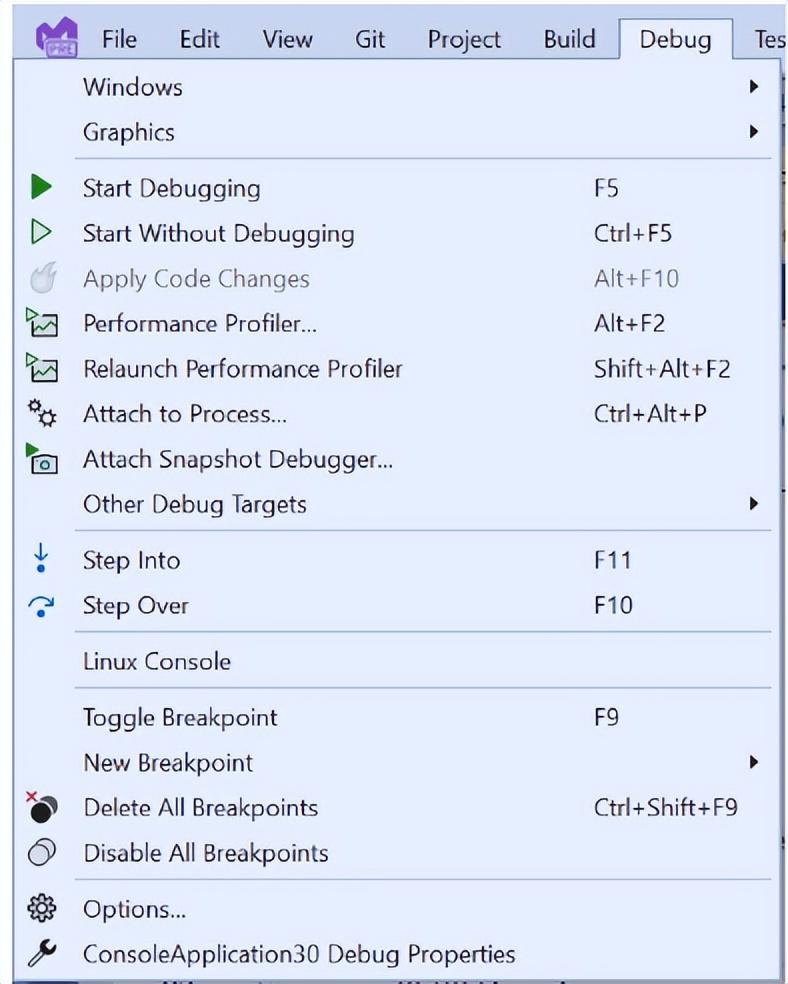Select Toggle Breakpoint
The height and width of the screenshot is (984, 788).
[397, 717]
